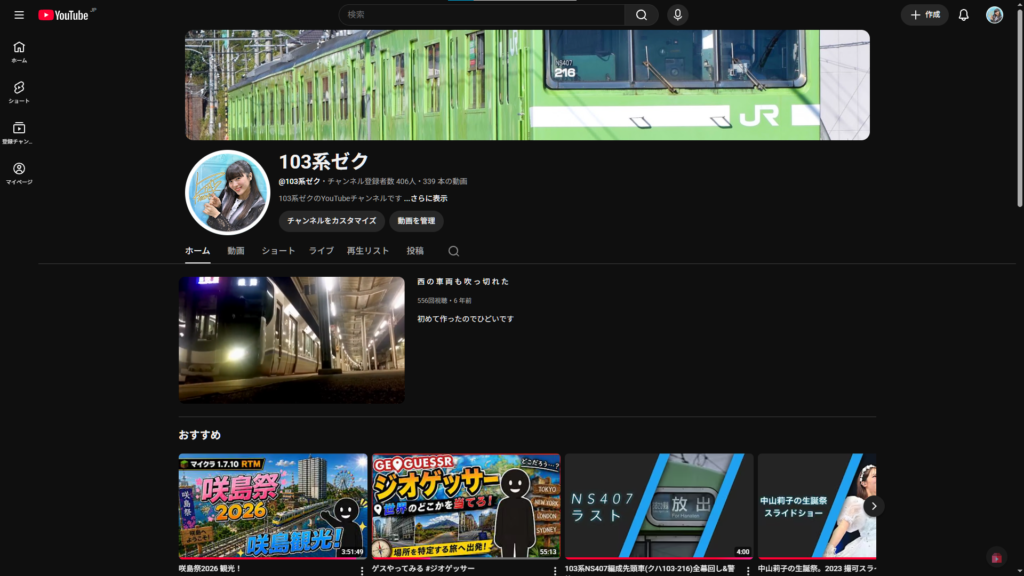Click the featured train video thumbnail
The image size is (1024, 576).
(291, 340)
